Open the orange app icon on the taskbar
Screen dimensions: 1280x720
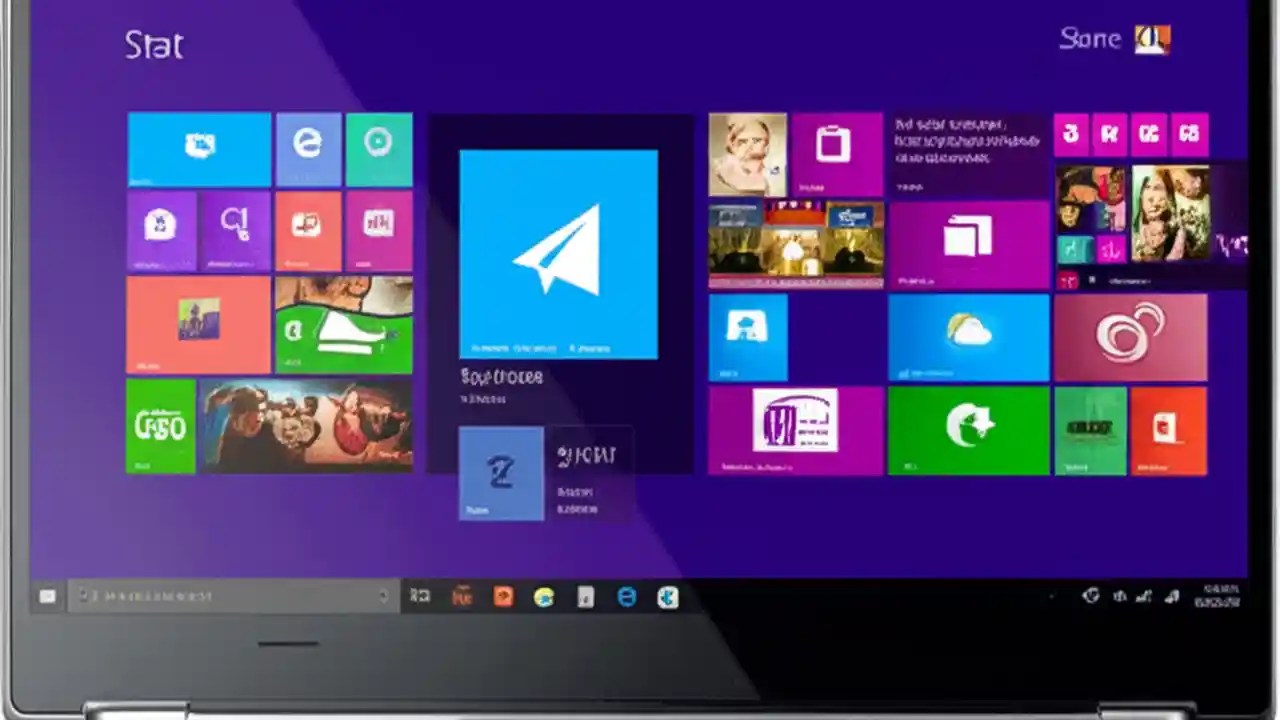click(502, 597)
